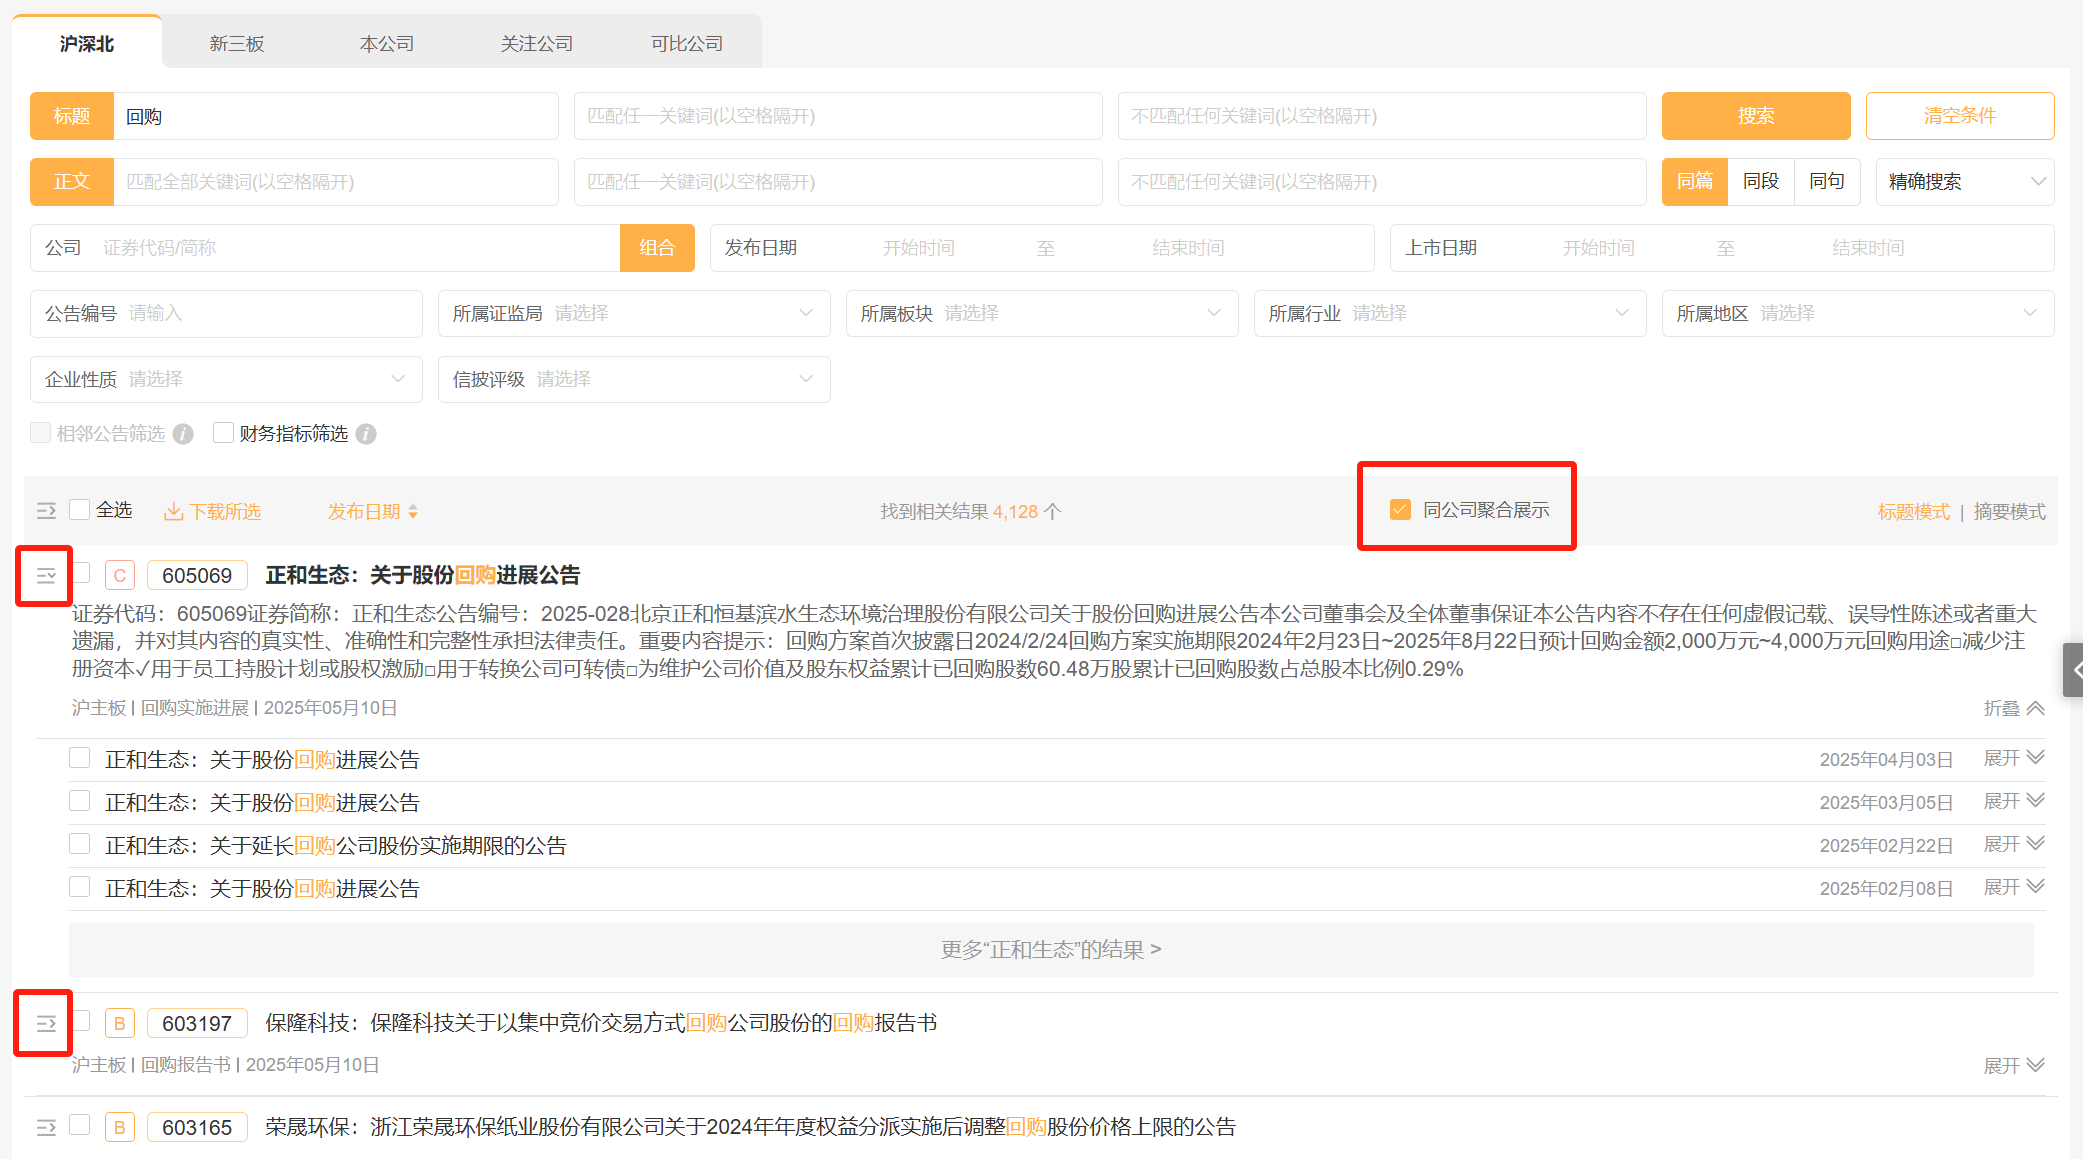Viewport: 2083px width, 1159px height.
Task: Click the orange 搜索 button
Action: (1756, 116)
